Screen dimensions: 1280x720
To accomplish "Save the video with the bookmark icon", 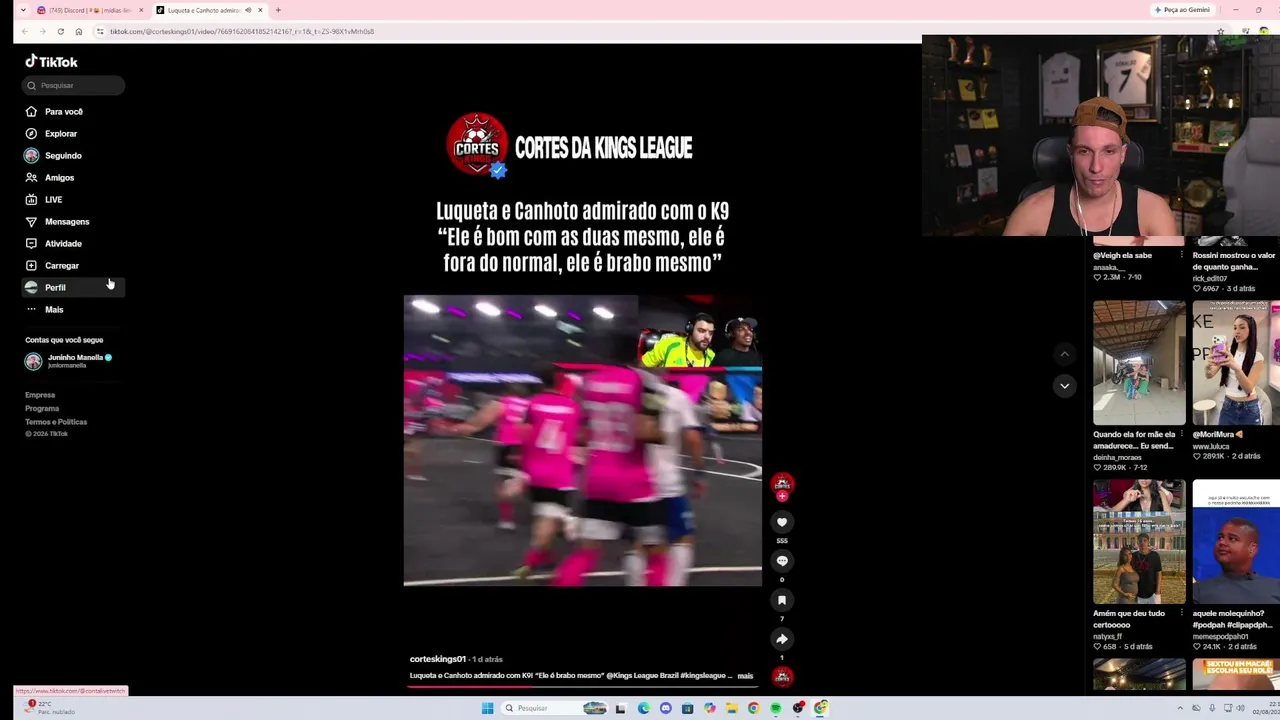I will pos(782,600).
